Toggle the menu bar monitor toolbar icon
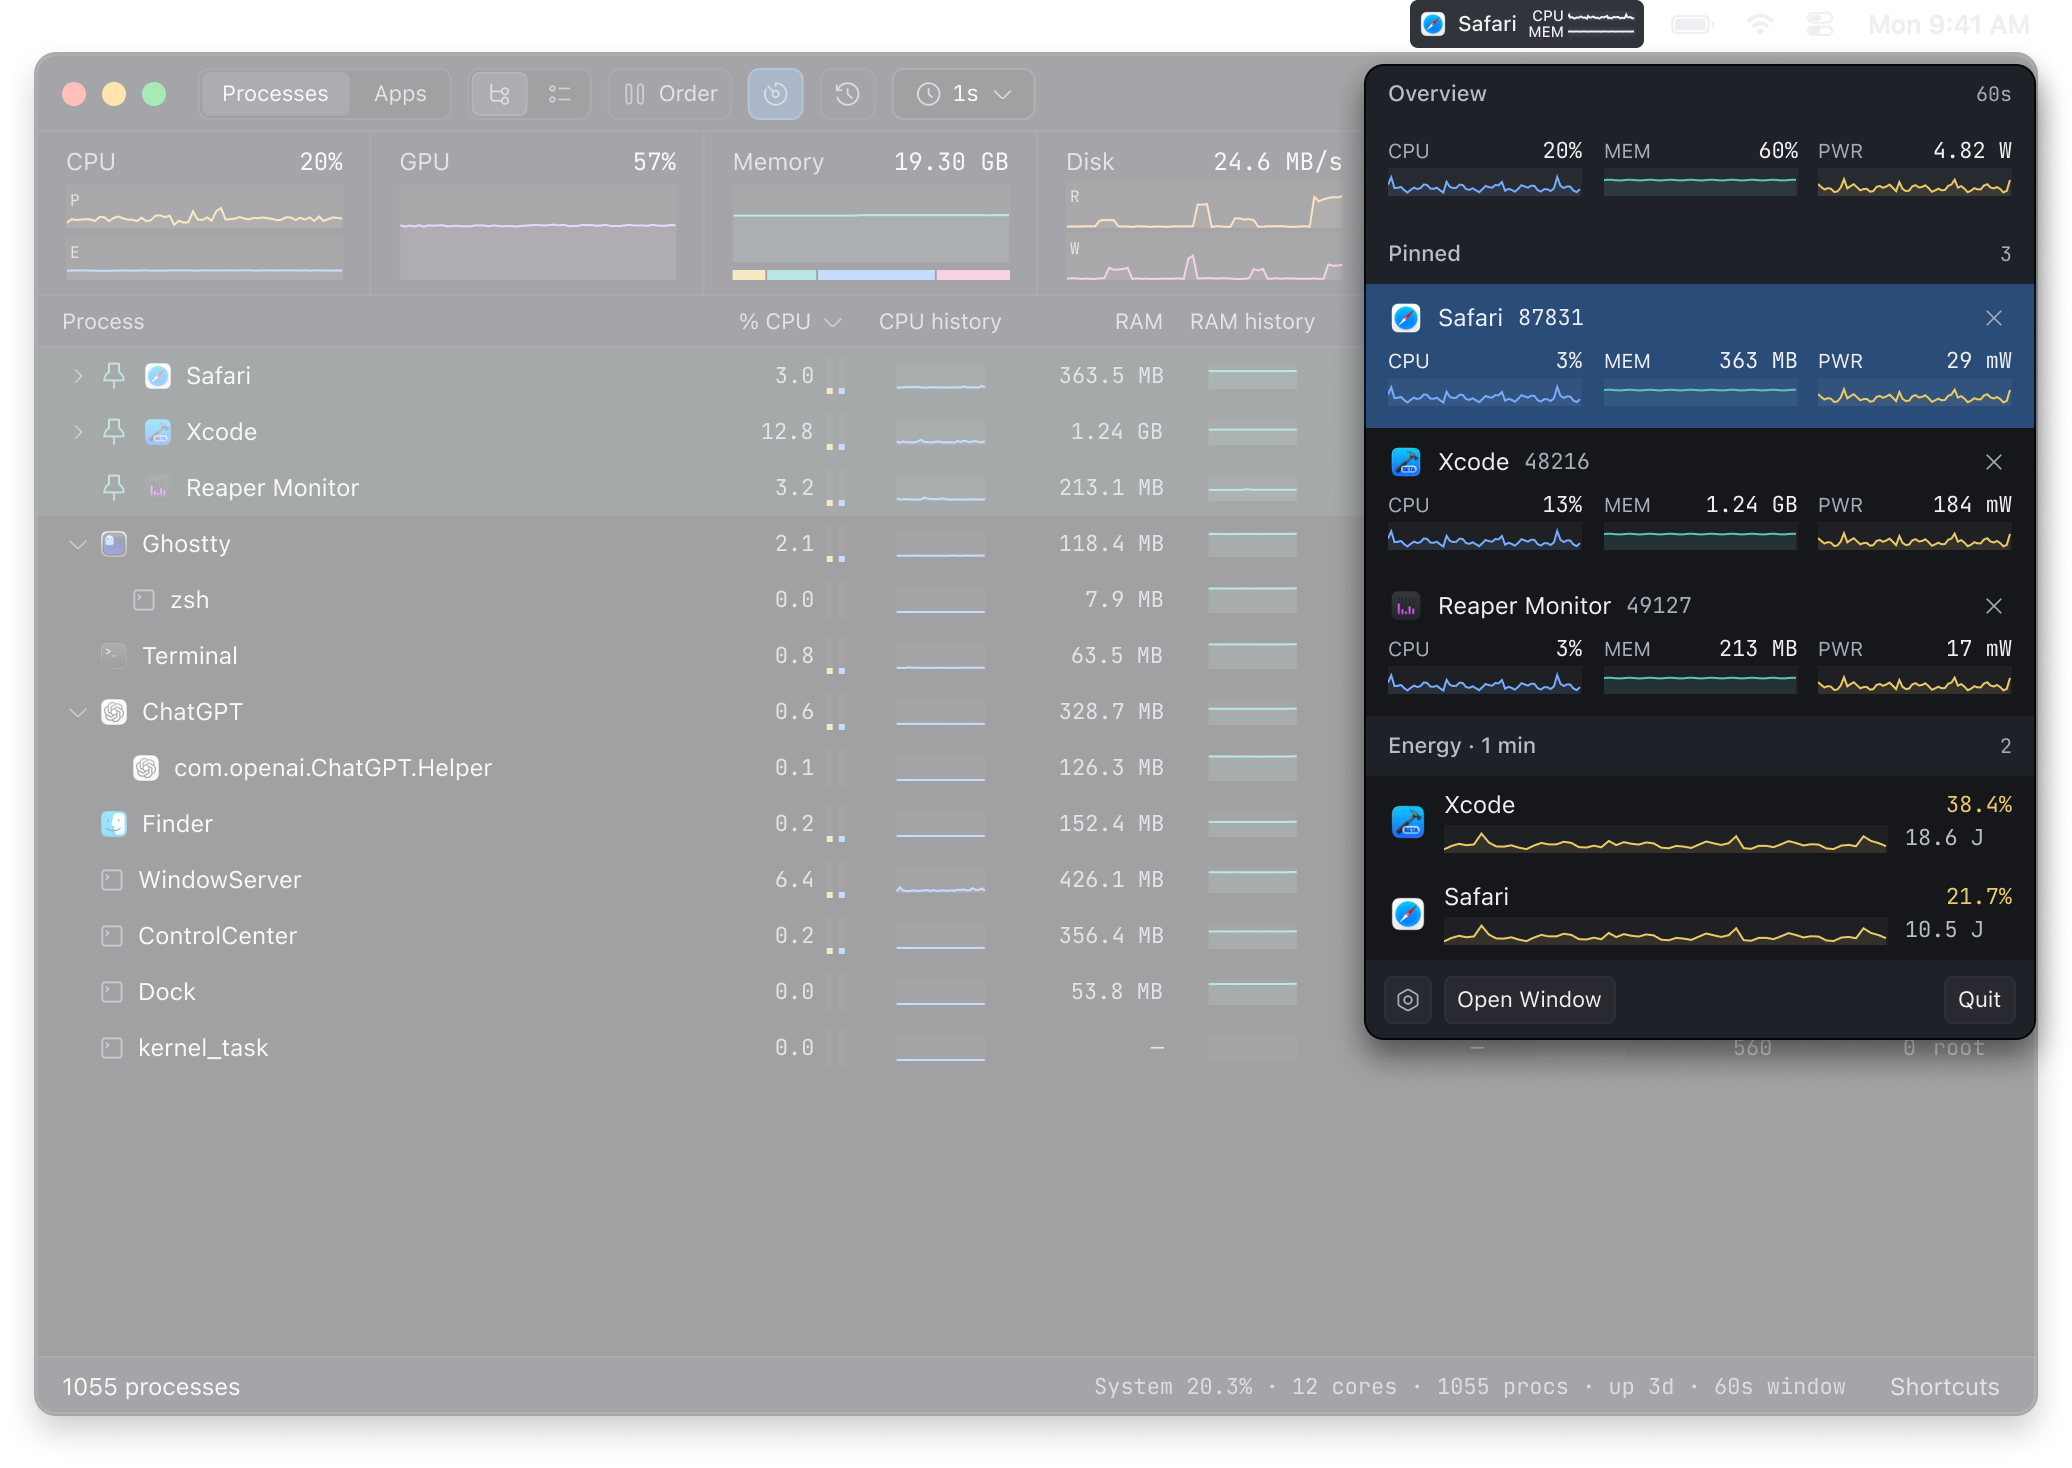 (775, 94)
